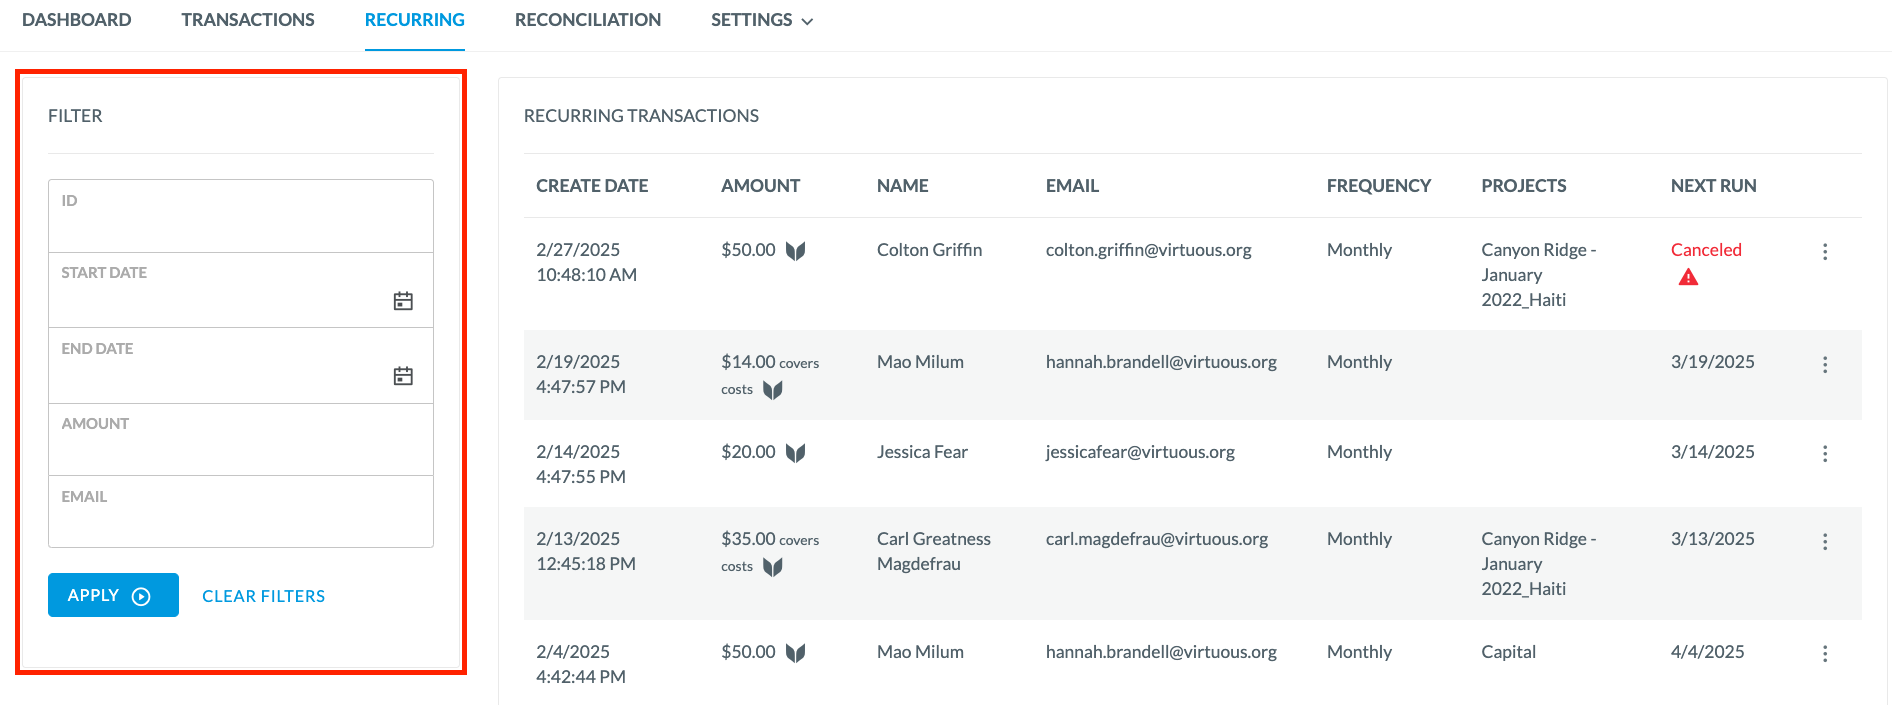The width and height of the screenshot is (1892, 705).
Task: Open the Reconciliation tab
Action: coord(588,20)
